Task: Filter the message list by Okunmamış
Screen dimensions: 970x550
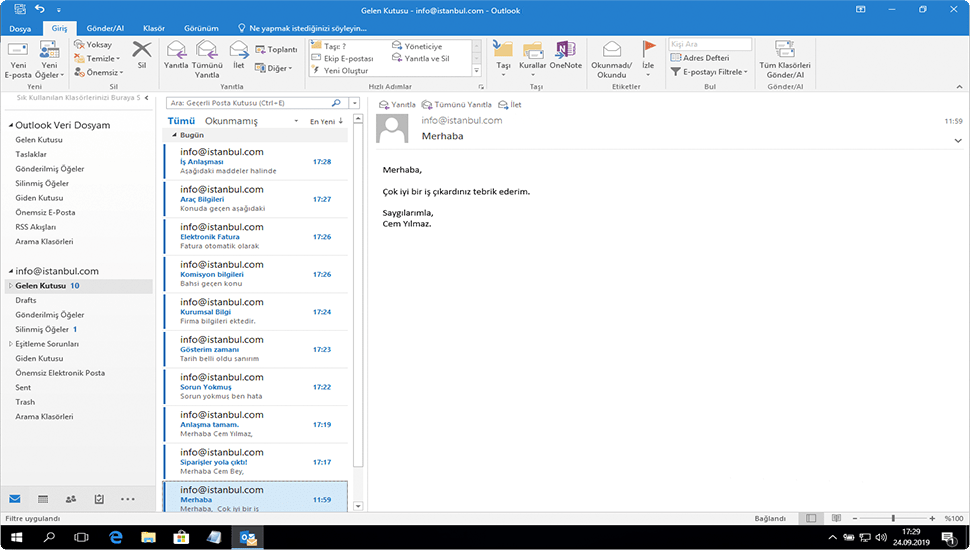Action: click(231, 121)
